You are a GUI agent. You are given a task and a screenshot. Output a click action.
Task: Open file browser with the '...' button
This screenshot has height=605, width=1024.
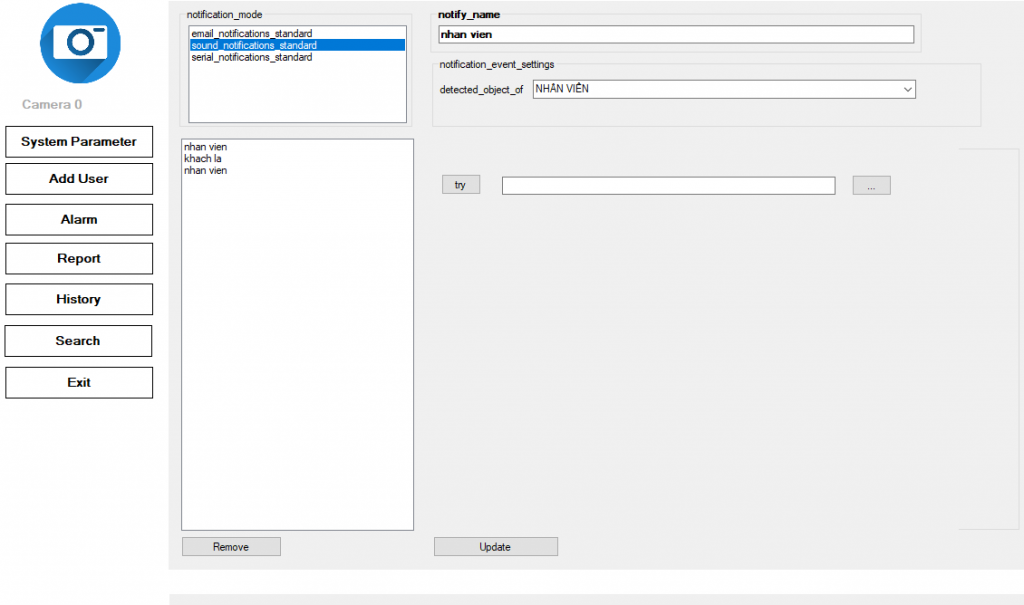pyautogui.click(x=871, y=186)
